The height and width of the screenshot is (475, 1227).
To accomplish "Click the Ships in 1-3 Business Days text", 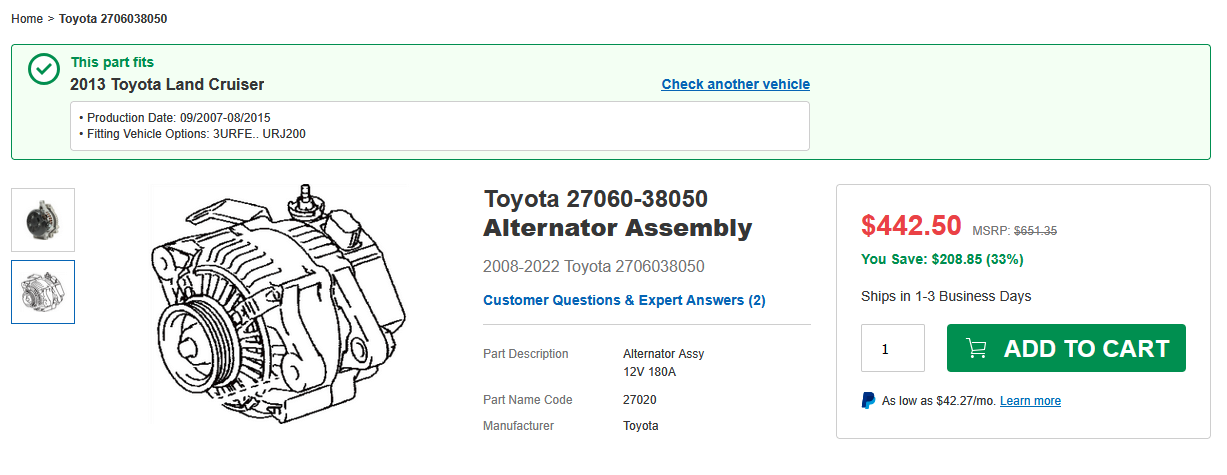I will (945, 296).
